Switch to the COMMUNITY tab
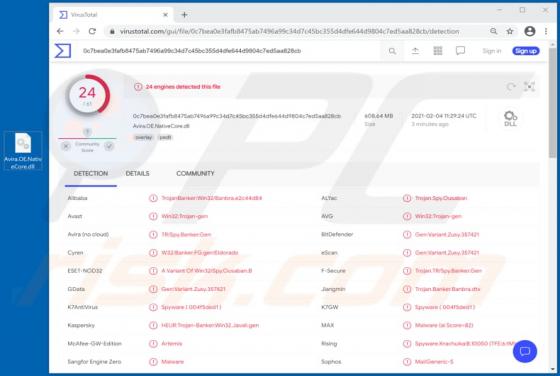Viewport: 560px width, 376px height. [195, 174]
